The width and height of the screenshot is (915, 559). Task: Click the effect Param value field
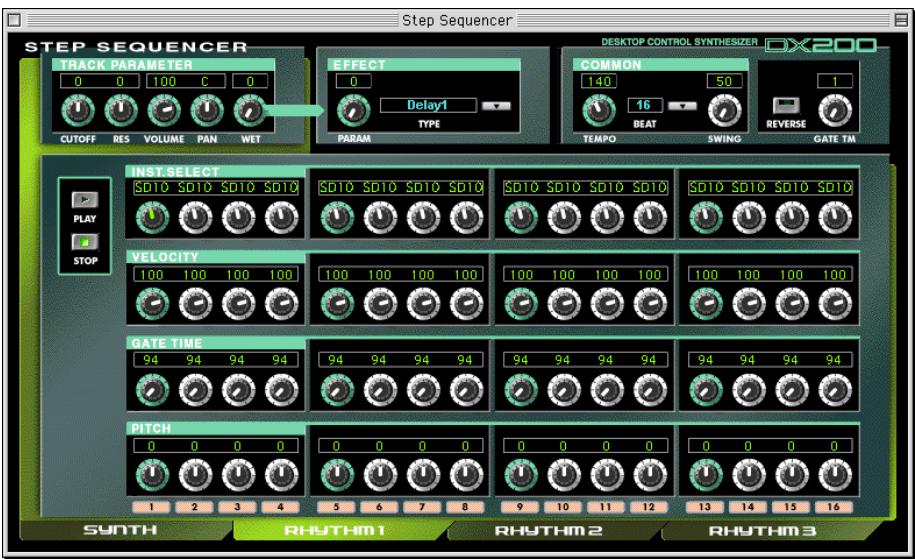[x=354, y=81]
